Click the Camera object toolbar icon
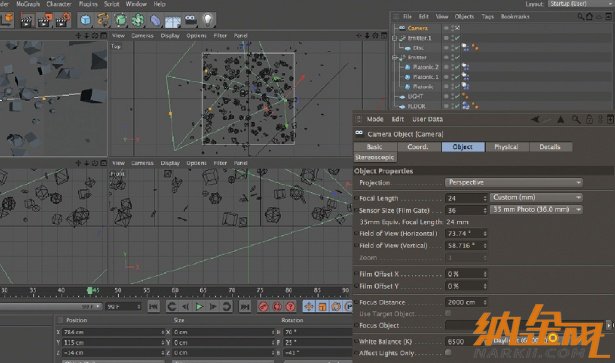This screenshot has width=615, height=363. click(x=191, y=20)
